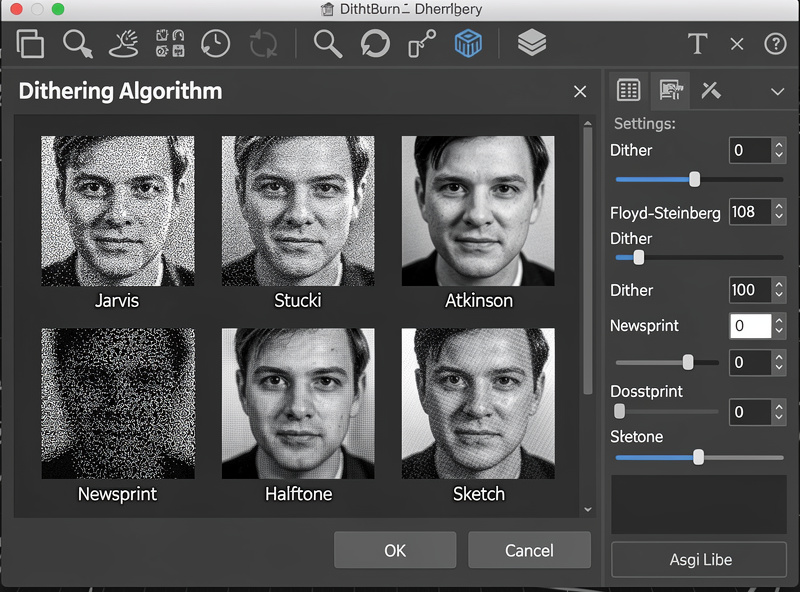
Task: Click the Newsprint field stepper arrows
Action: (x=779, y=326)
